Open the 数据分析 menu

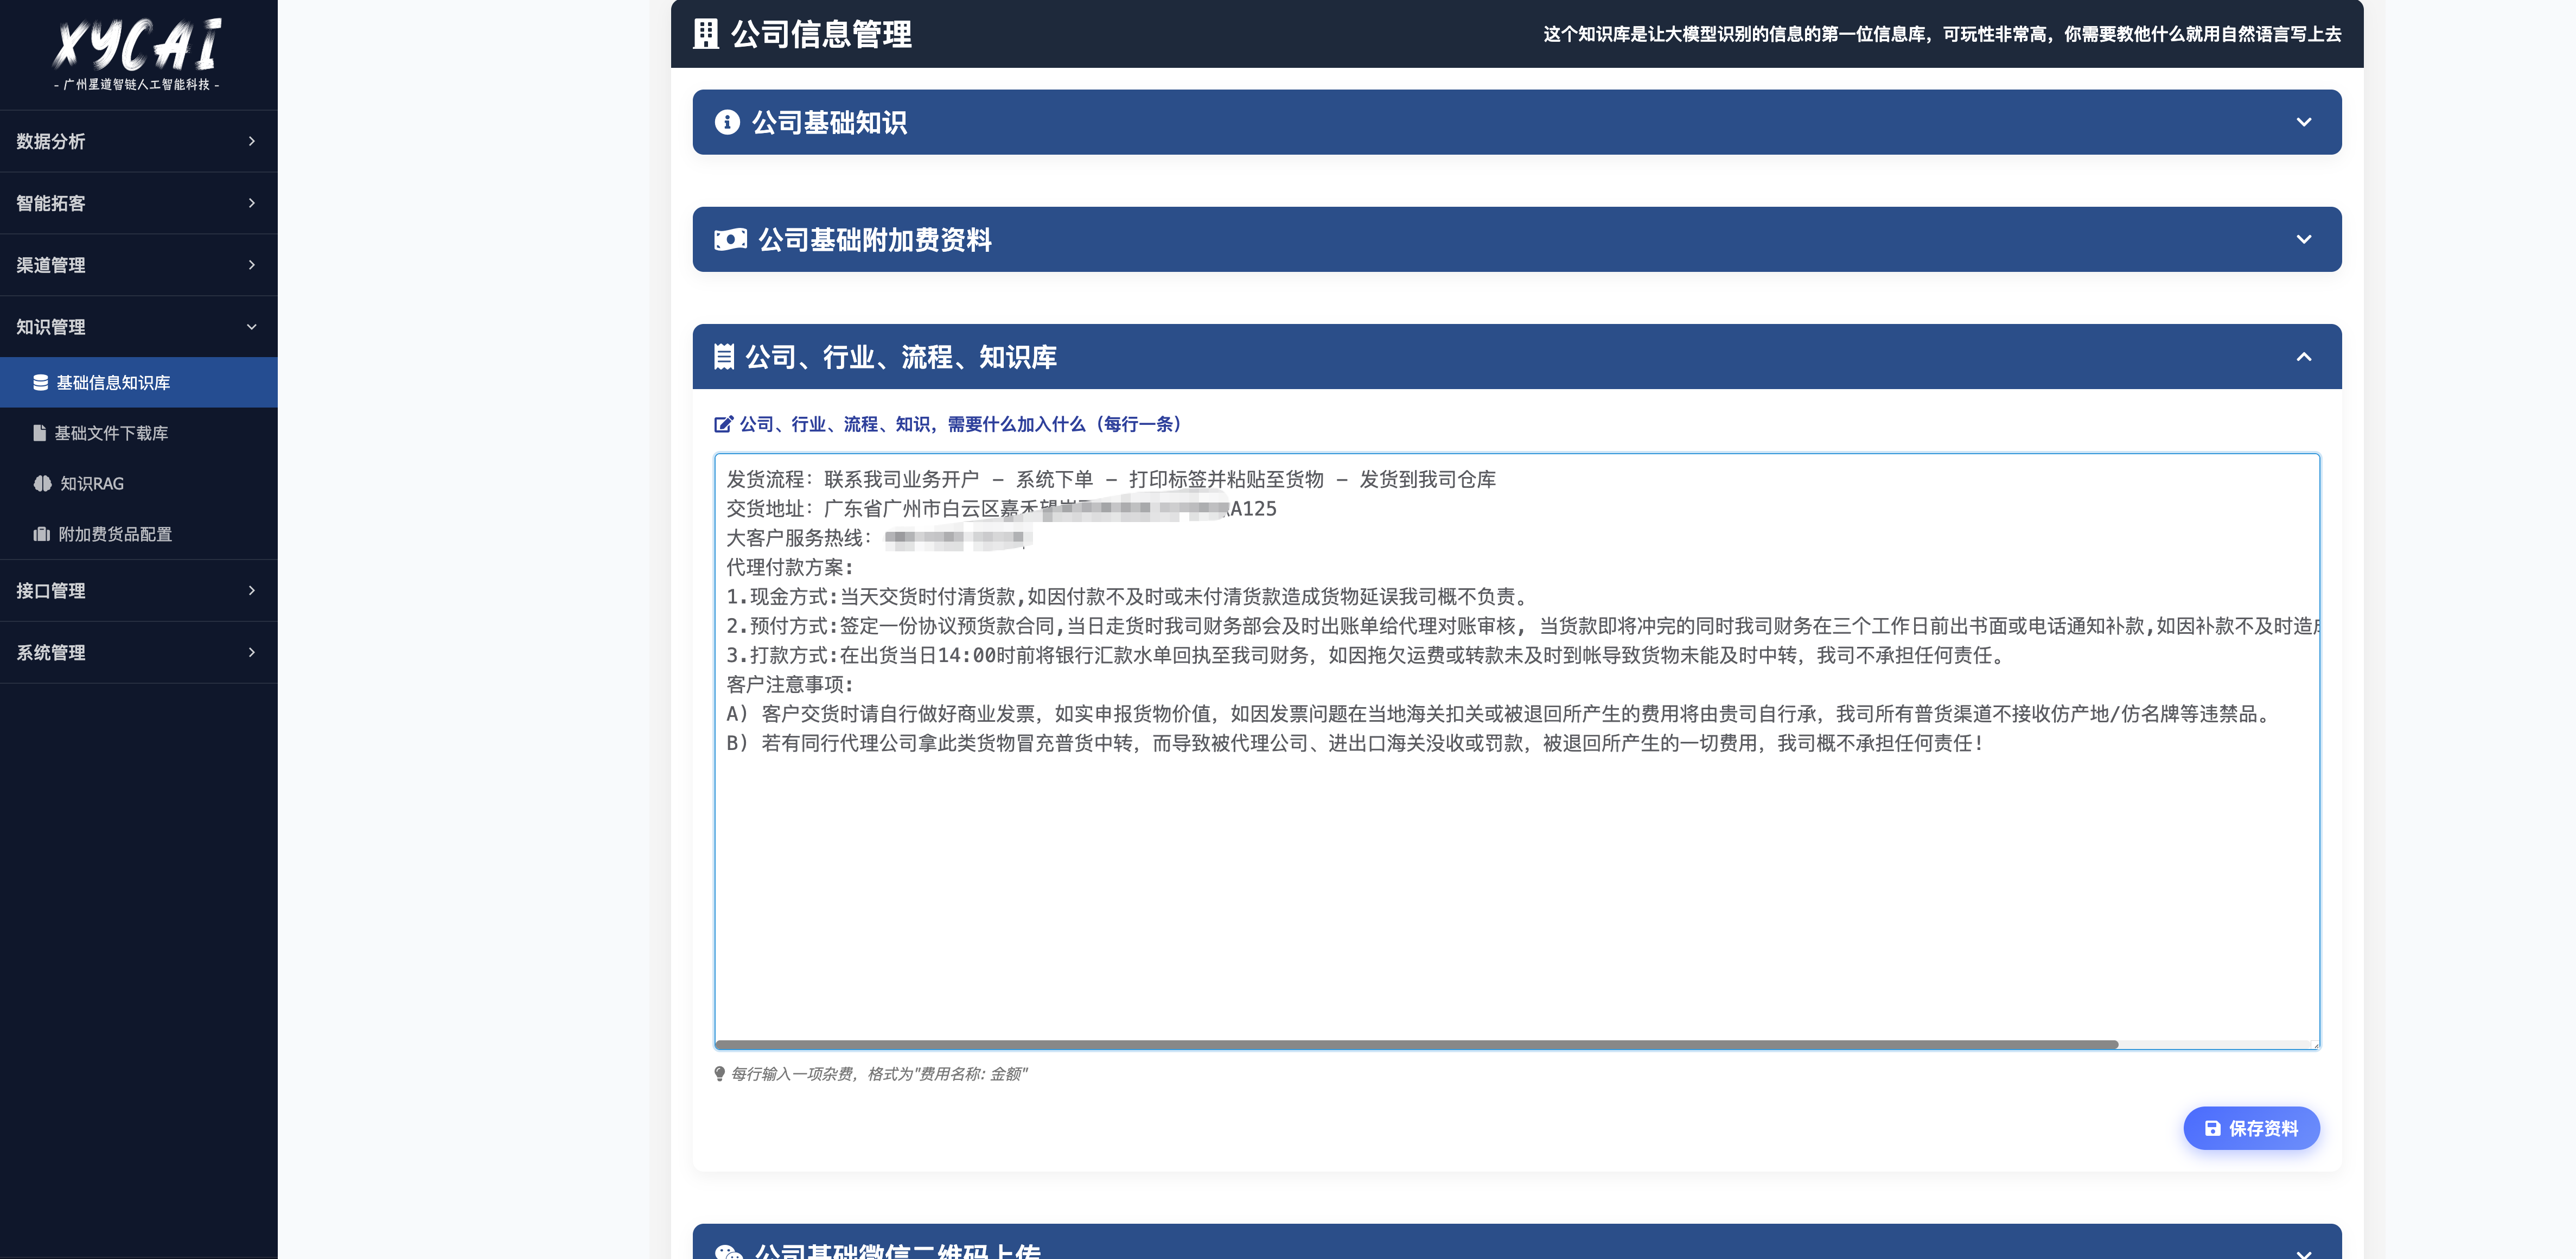click(x=138, y=141)
